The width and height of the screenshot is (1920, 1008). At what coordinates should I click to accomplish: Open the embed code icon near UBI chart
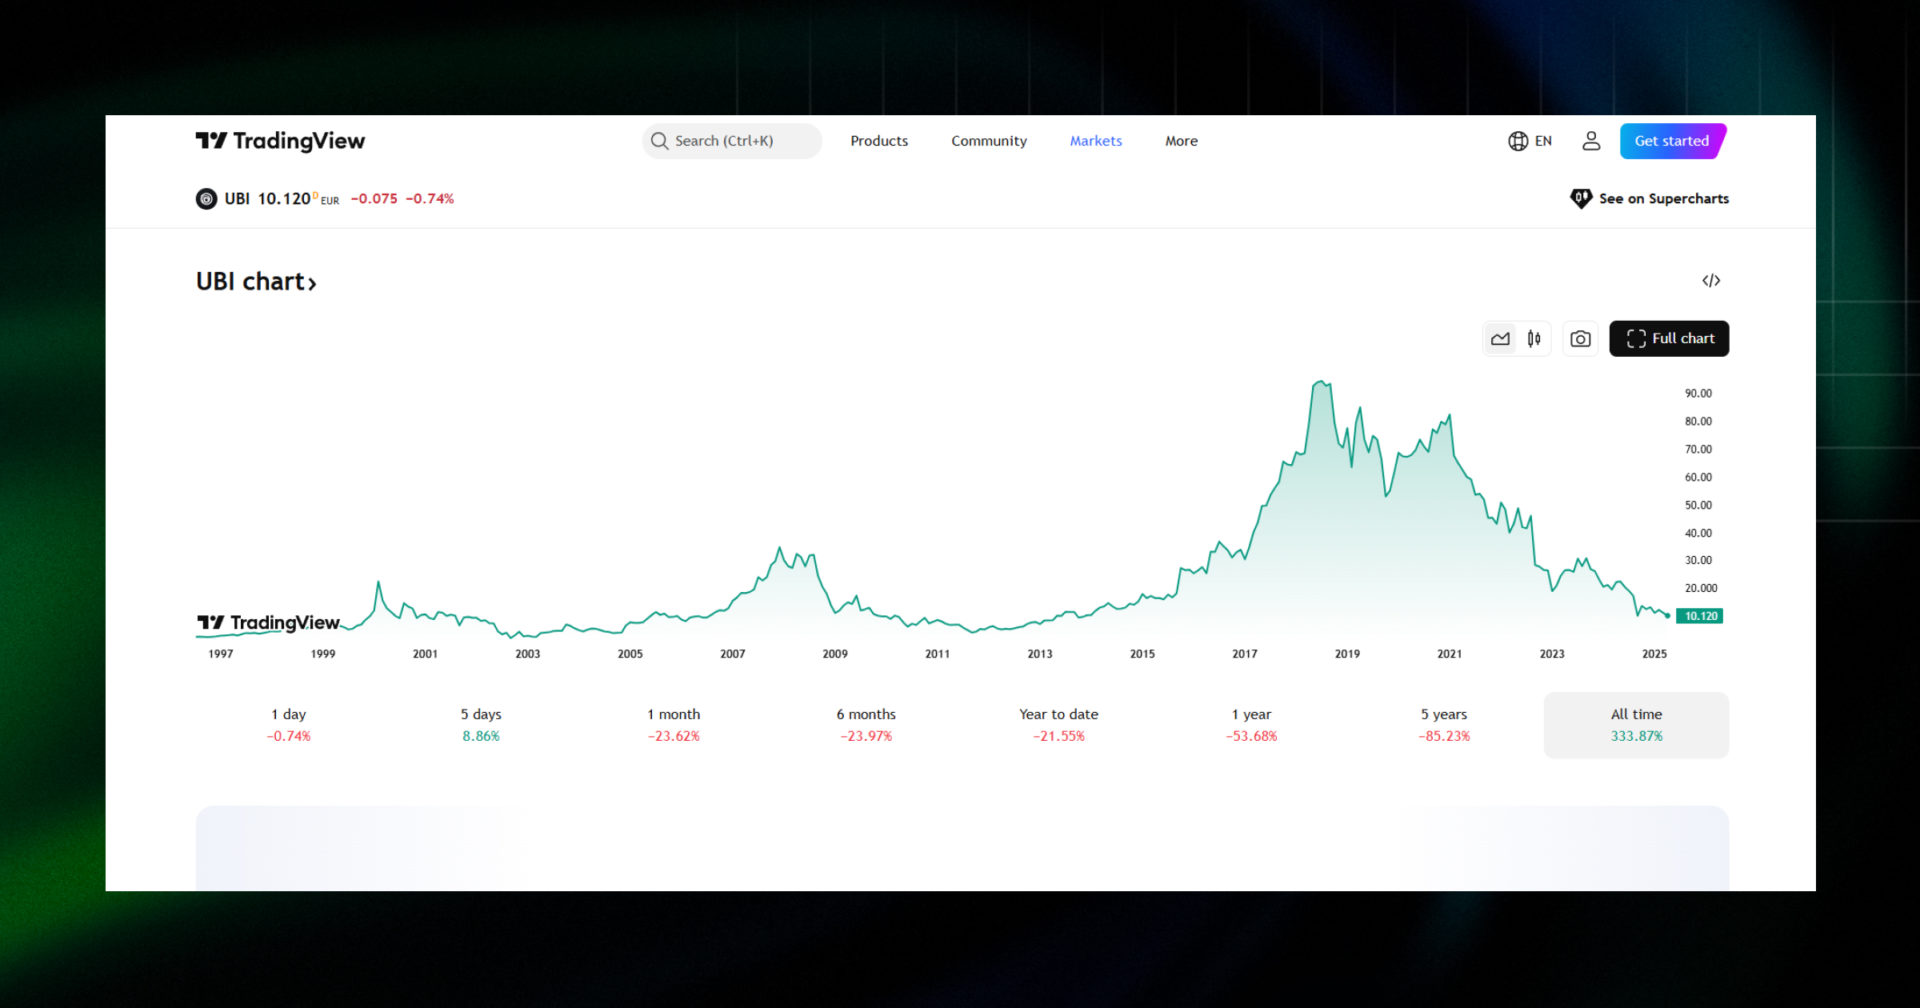[1711, 281]
